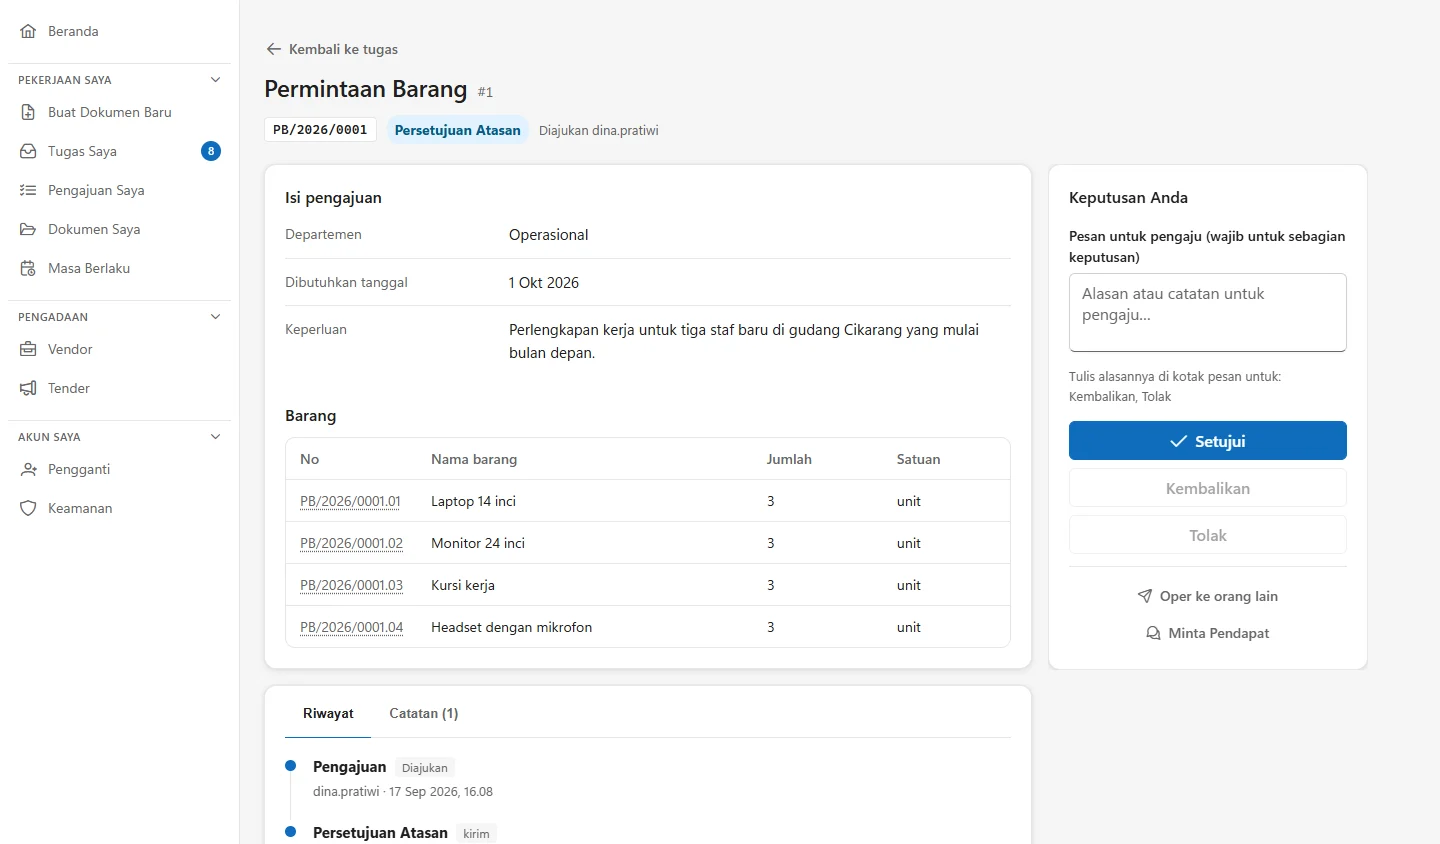1440x844 pixels.
Task: Click the Masa Berlaku calendar icon
Action: pyautogui.click(x=28, y=269)
